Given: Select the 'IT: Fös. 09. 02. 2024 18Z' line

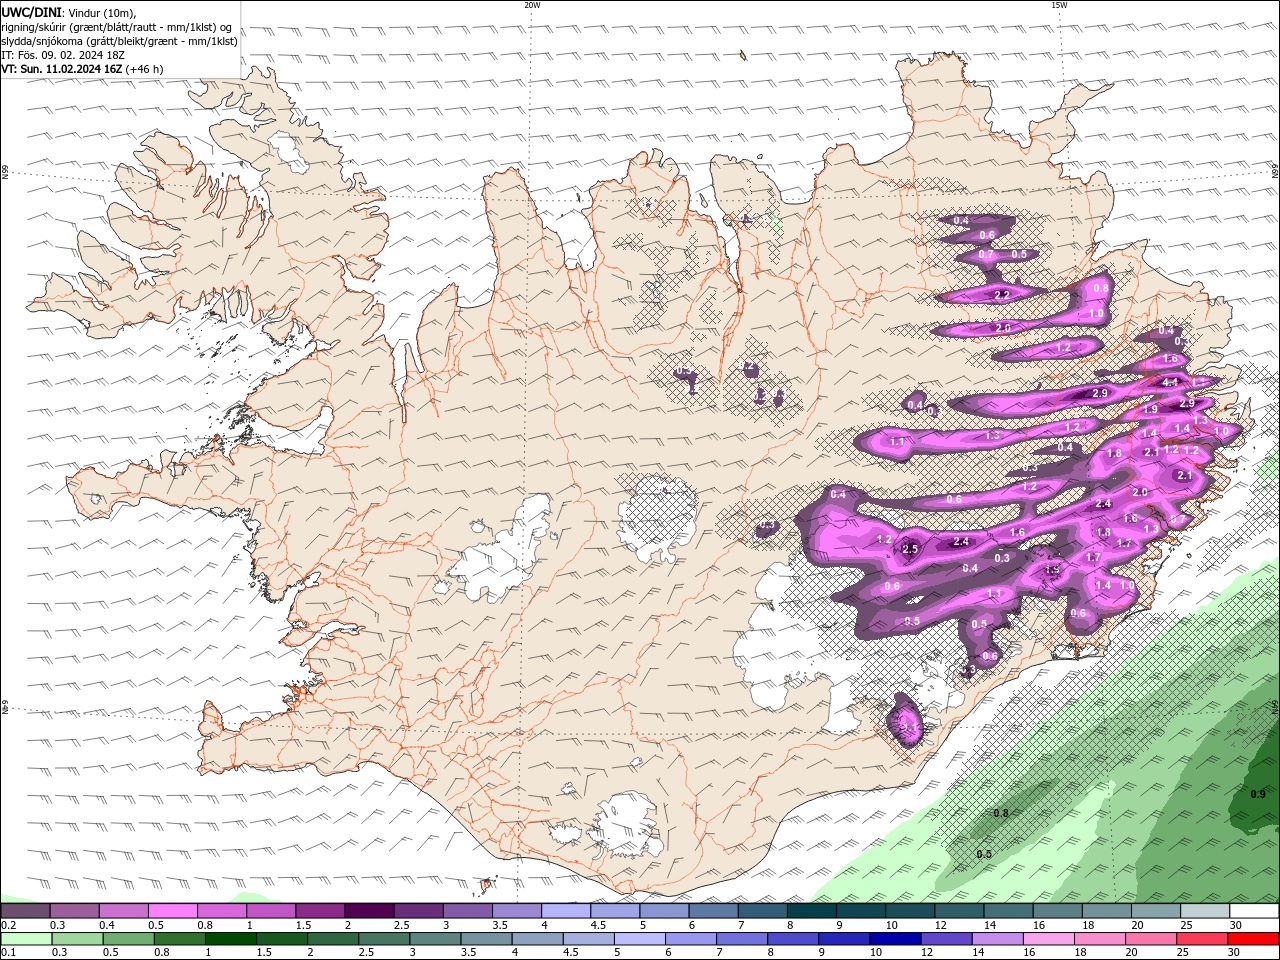Looking at the screenshot, I should [63, 55].
